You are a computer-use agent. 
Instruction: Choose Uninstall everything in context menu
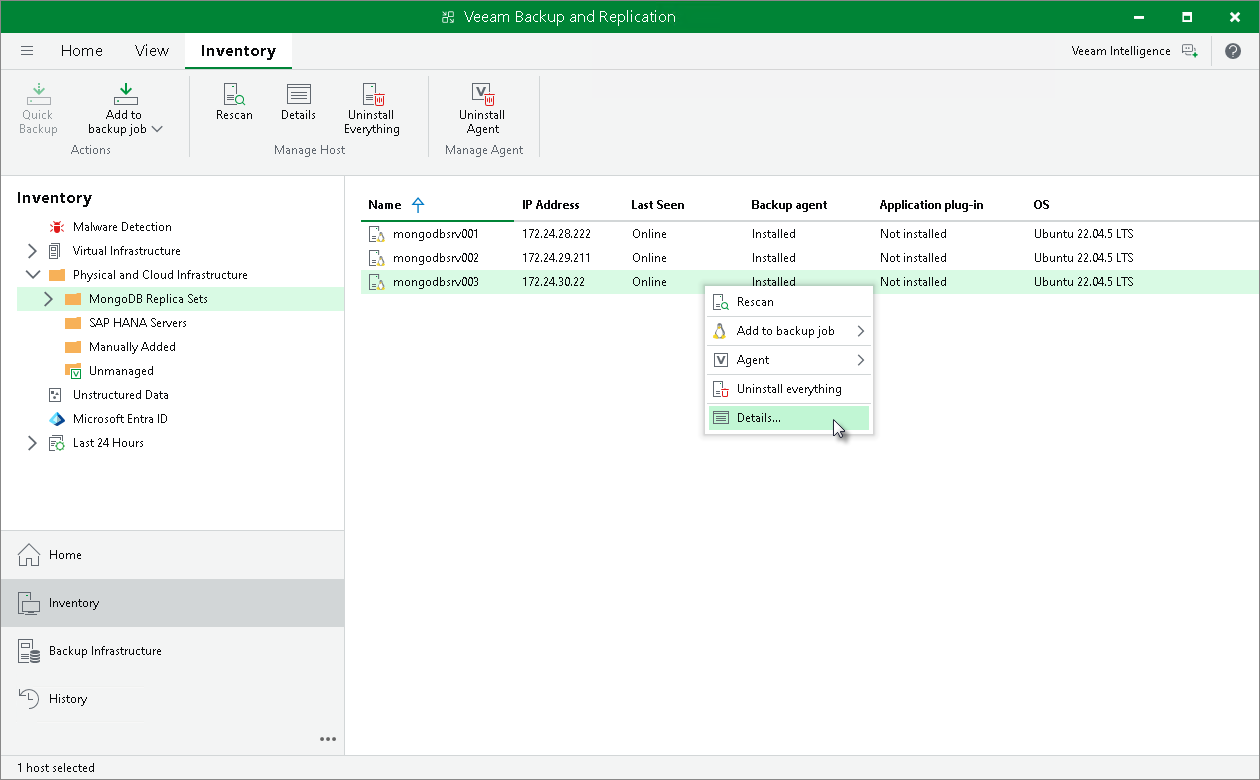click(x=789, y=389)
